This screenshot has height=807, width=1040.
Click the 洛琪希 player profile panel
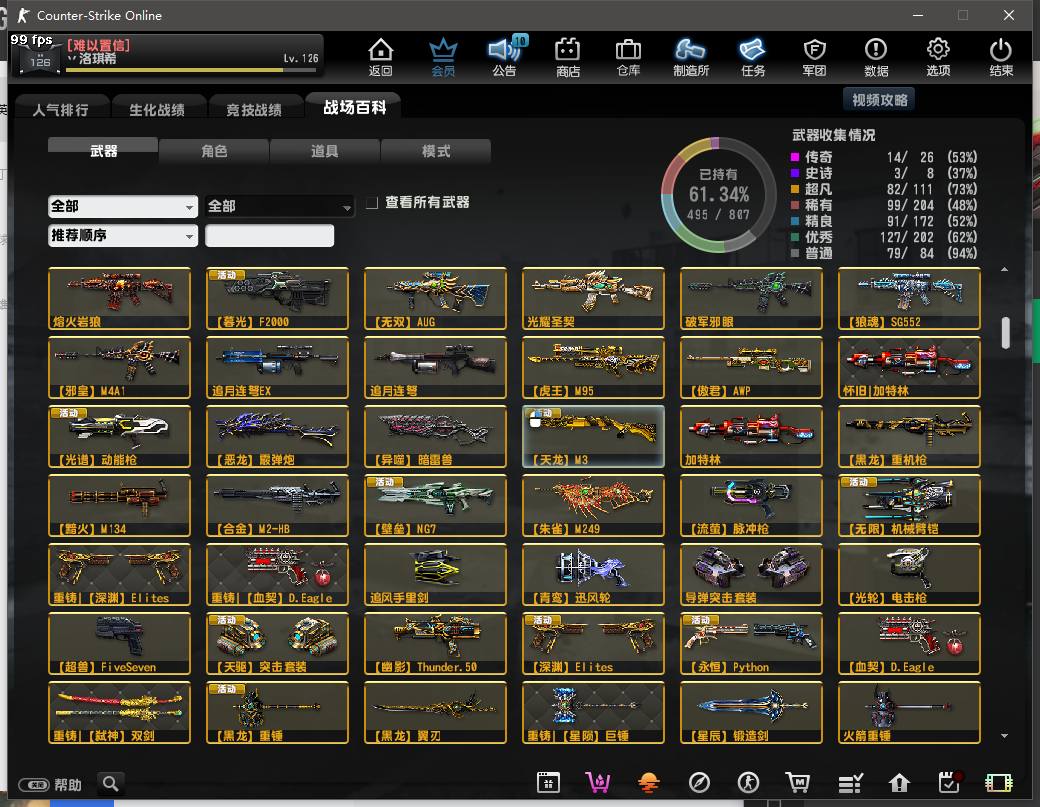pyautogui.click(x=167, y=54)
